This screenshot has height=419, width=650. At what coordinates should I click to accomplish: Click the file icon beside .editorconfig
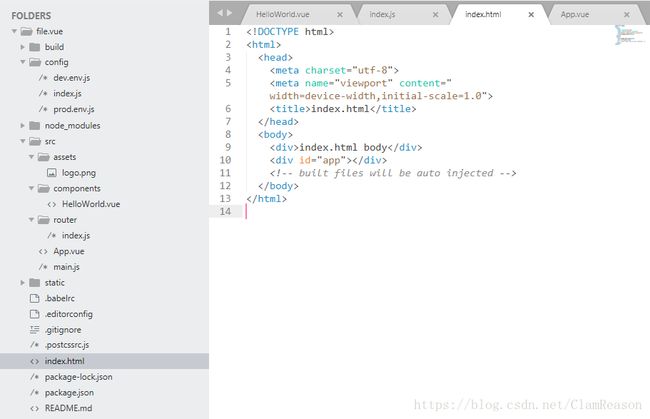pyautogui.click(x=35, y=314)
